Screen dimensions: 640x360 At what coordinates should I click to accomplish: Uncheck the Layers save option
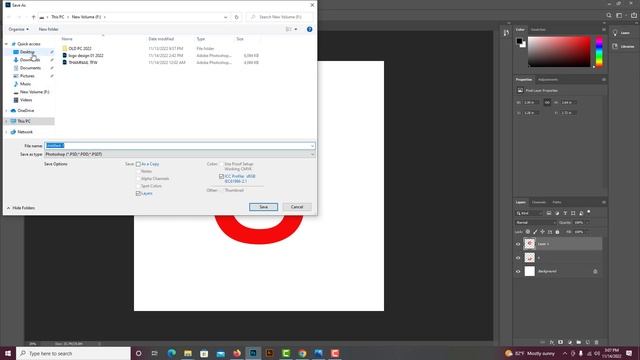(x=138, y=193)
